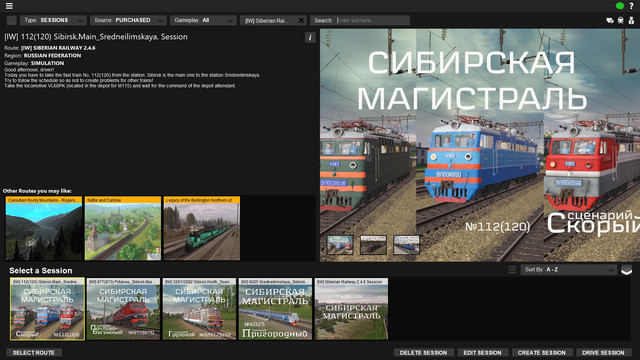Screen dimensions: 640x360
Task: Open the Canadian Rocky Mountains route suggestion
Action: tap(44, 229)
